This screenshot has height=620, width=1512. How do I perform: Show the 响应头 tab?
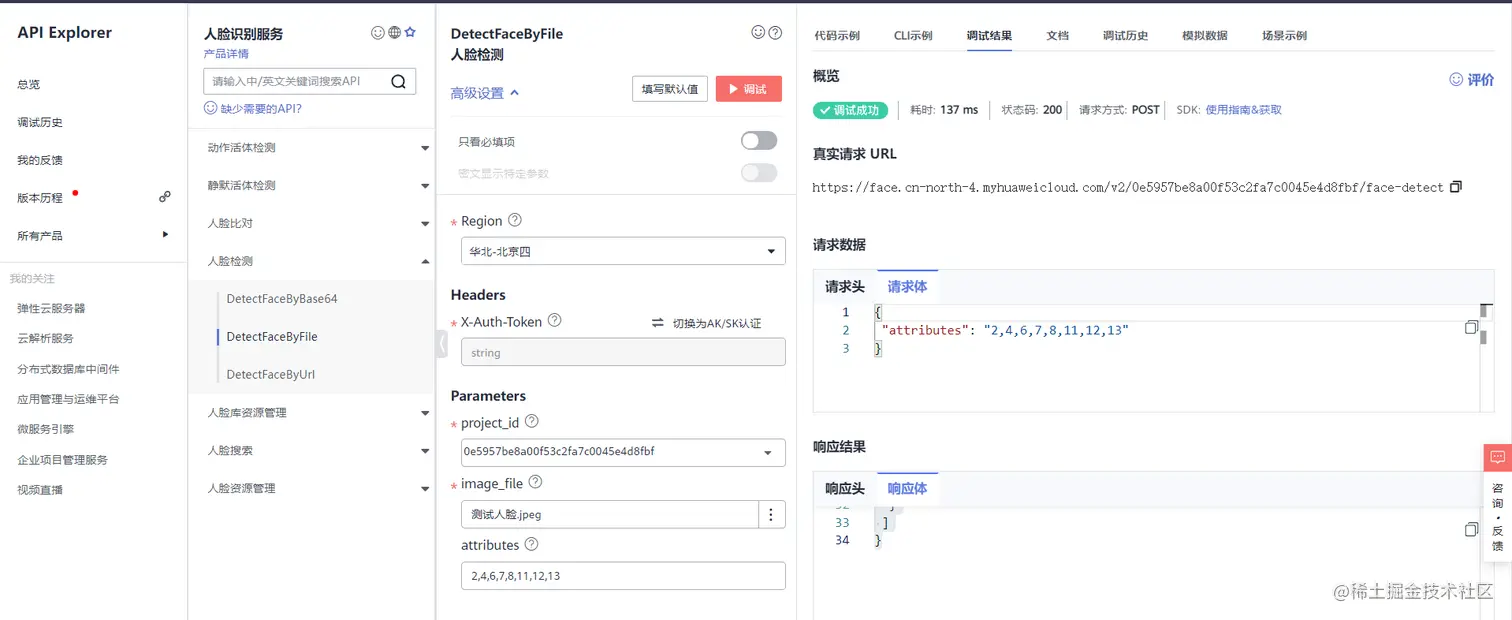(845, 489)
